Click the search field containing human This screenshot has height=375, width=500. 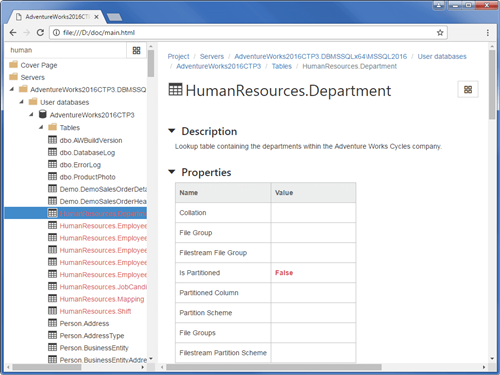tap(67, 50)
